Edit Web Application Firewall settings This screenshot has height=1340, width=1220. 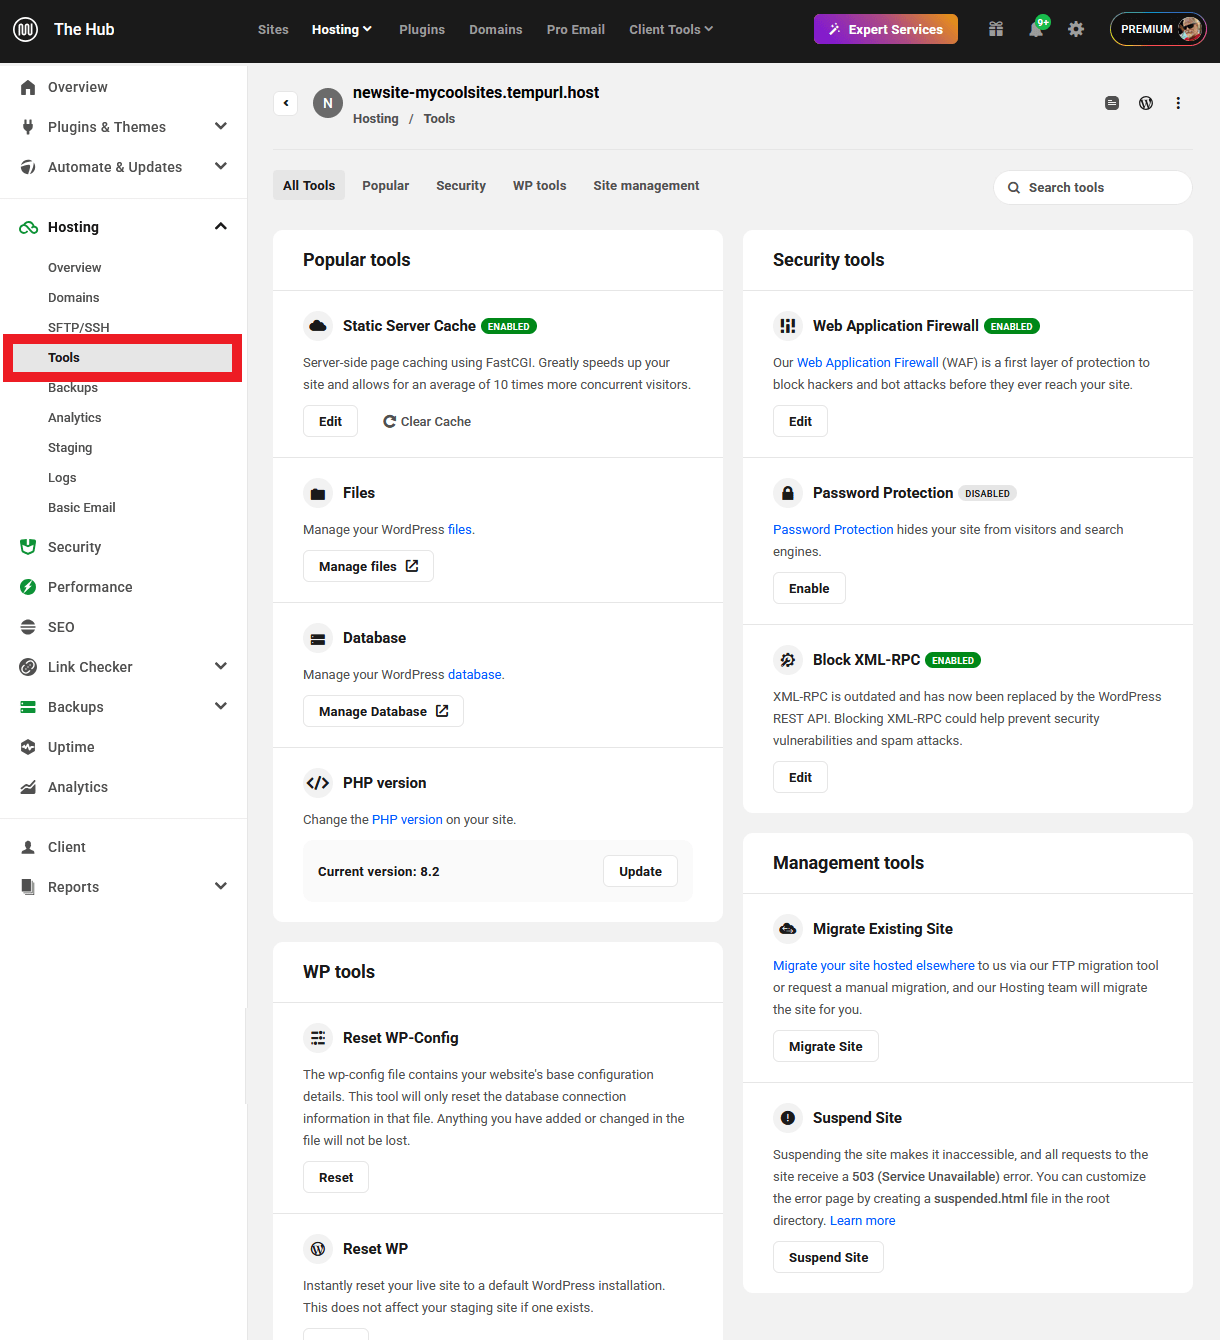click(800, 421)
